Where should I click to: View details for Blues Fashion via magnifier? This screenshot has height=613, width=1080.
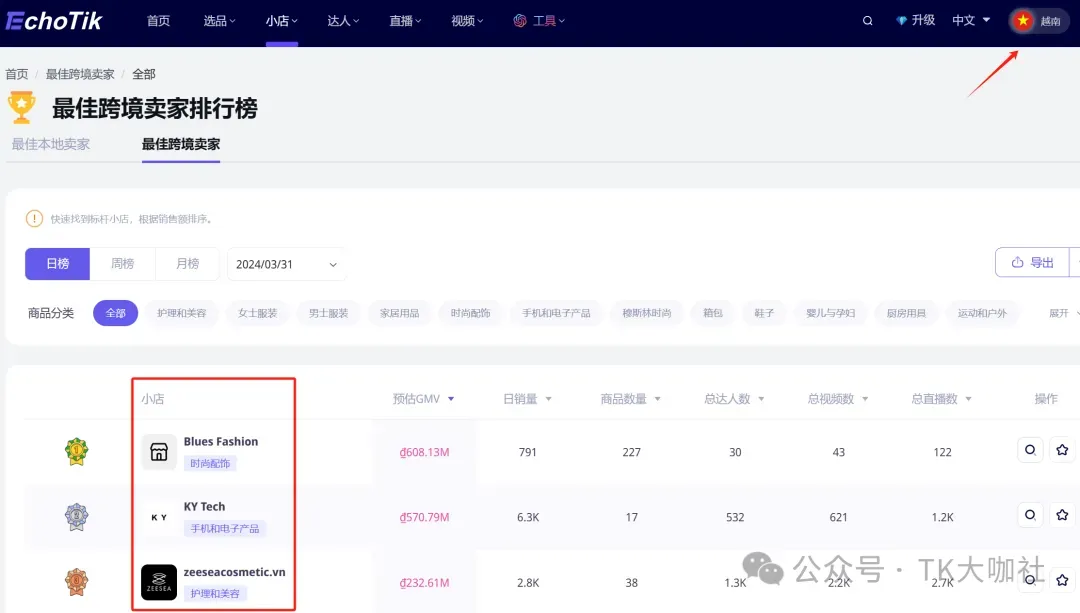(1030, 450)
